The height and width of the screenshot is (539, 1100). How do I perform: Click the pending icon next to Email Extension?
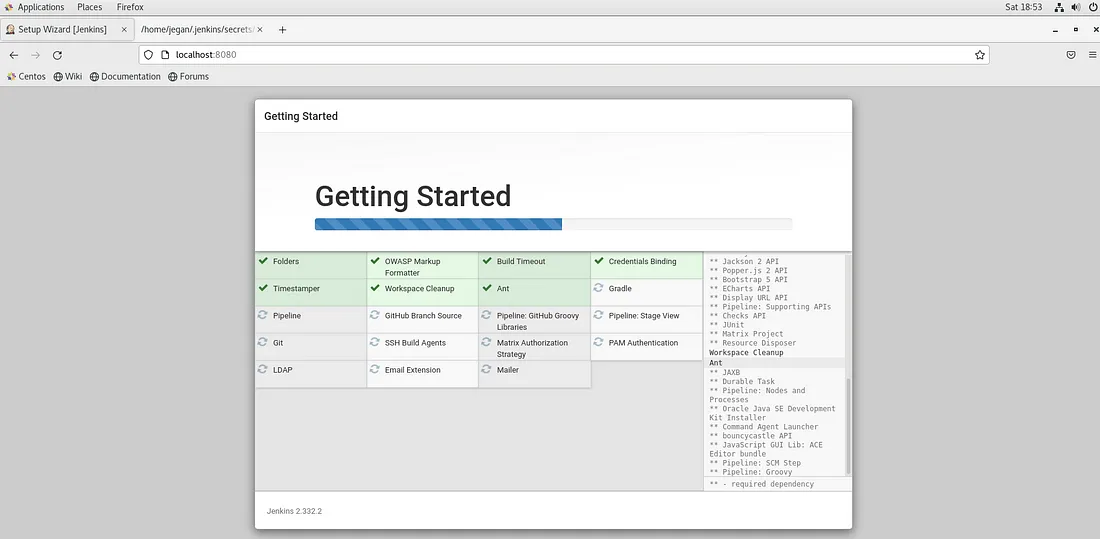coord(375,369)
